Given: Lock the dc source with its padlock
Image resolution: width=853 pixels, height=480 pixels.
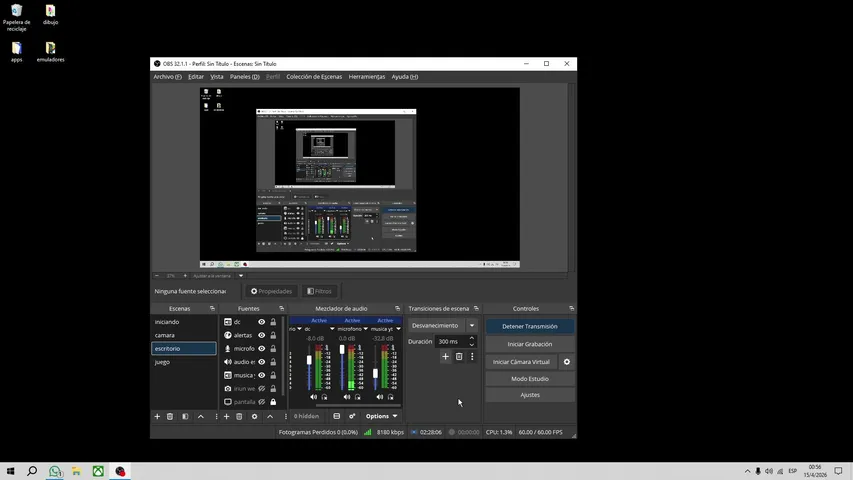Looking at the screenshot, I should (x=273, y=322).
